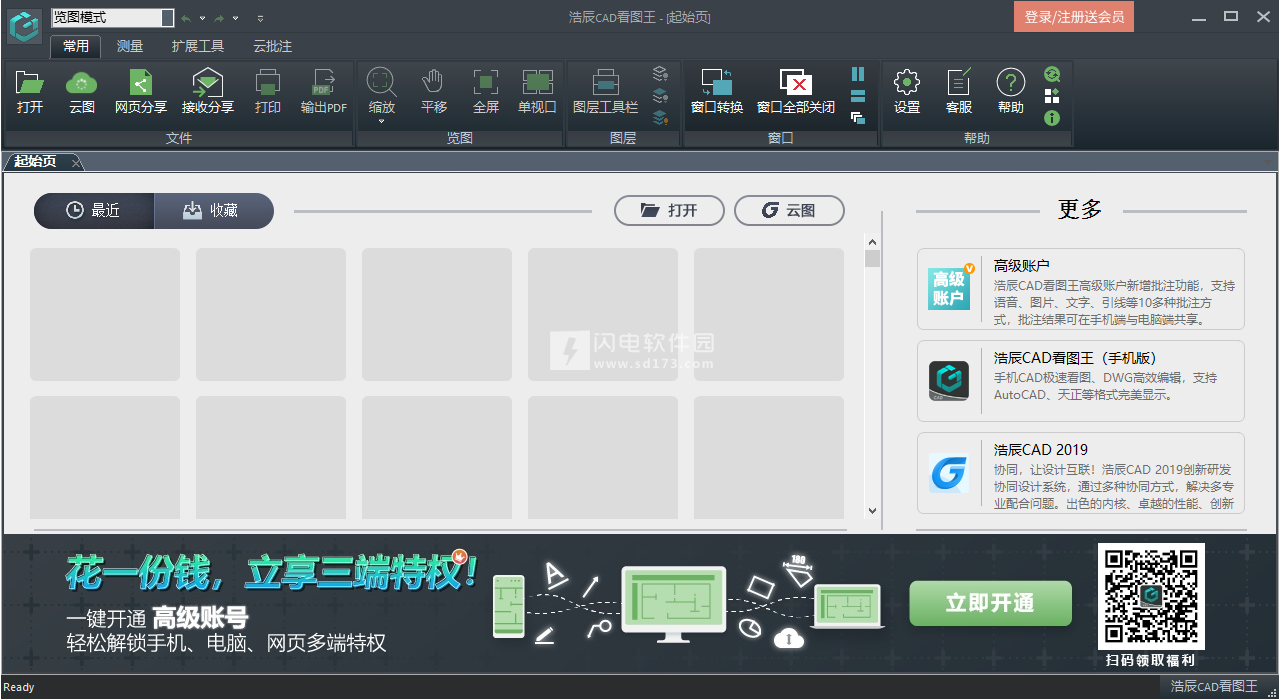Click the bottom layer-stack icon in 图层 group

(660, 118)
